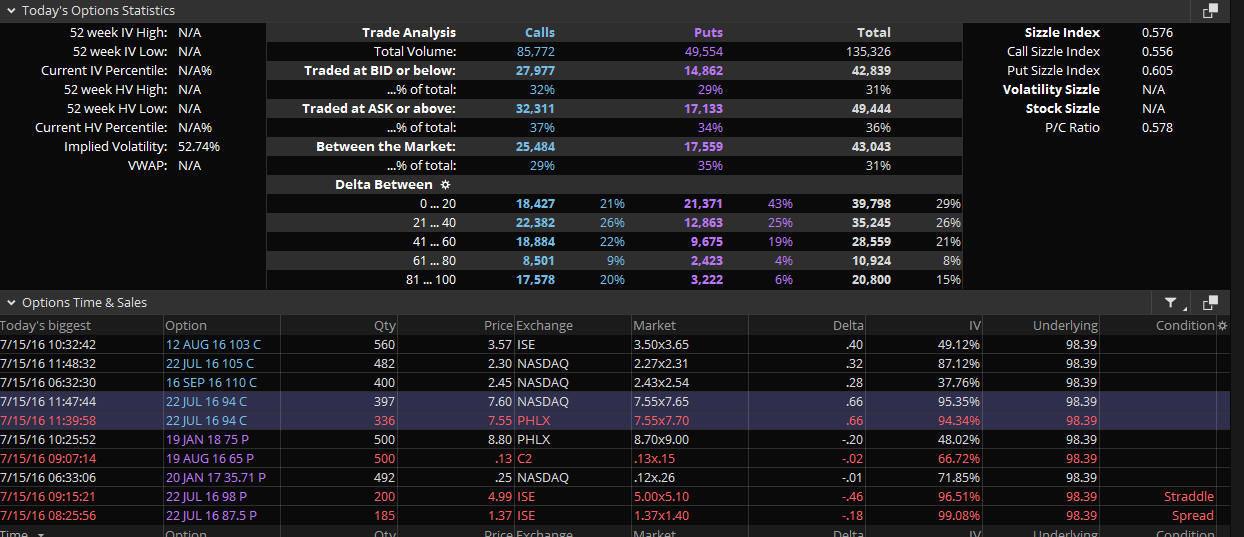Collapse the Options Time & Sales section
Viewport: 1244px width, 537px height.
[10, 302]
